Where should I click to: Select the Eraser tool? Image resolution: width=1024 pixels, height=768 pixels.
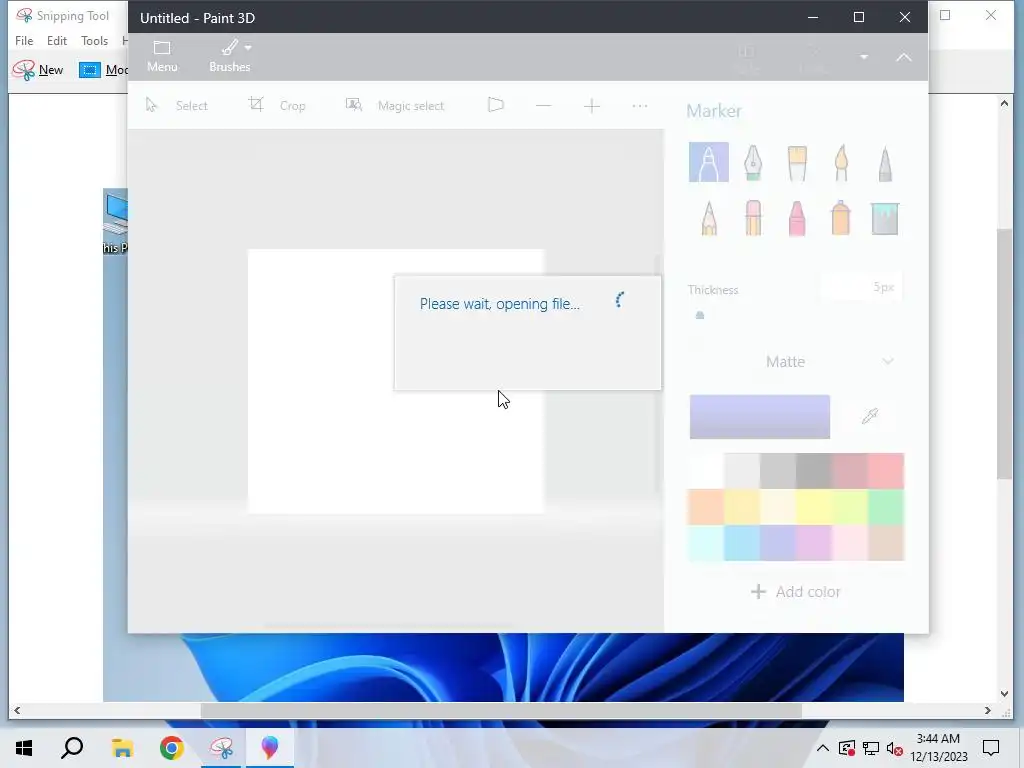click(x=753, y=217)
